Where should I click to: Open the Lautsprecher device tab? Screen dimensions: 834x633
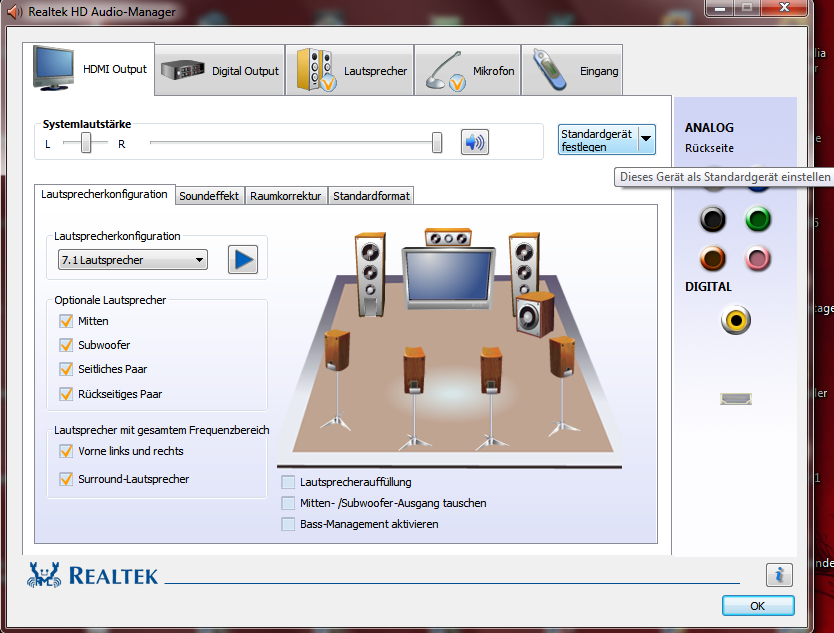(x=349, y=70)
